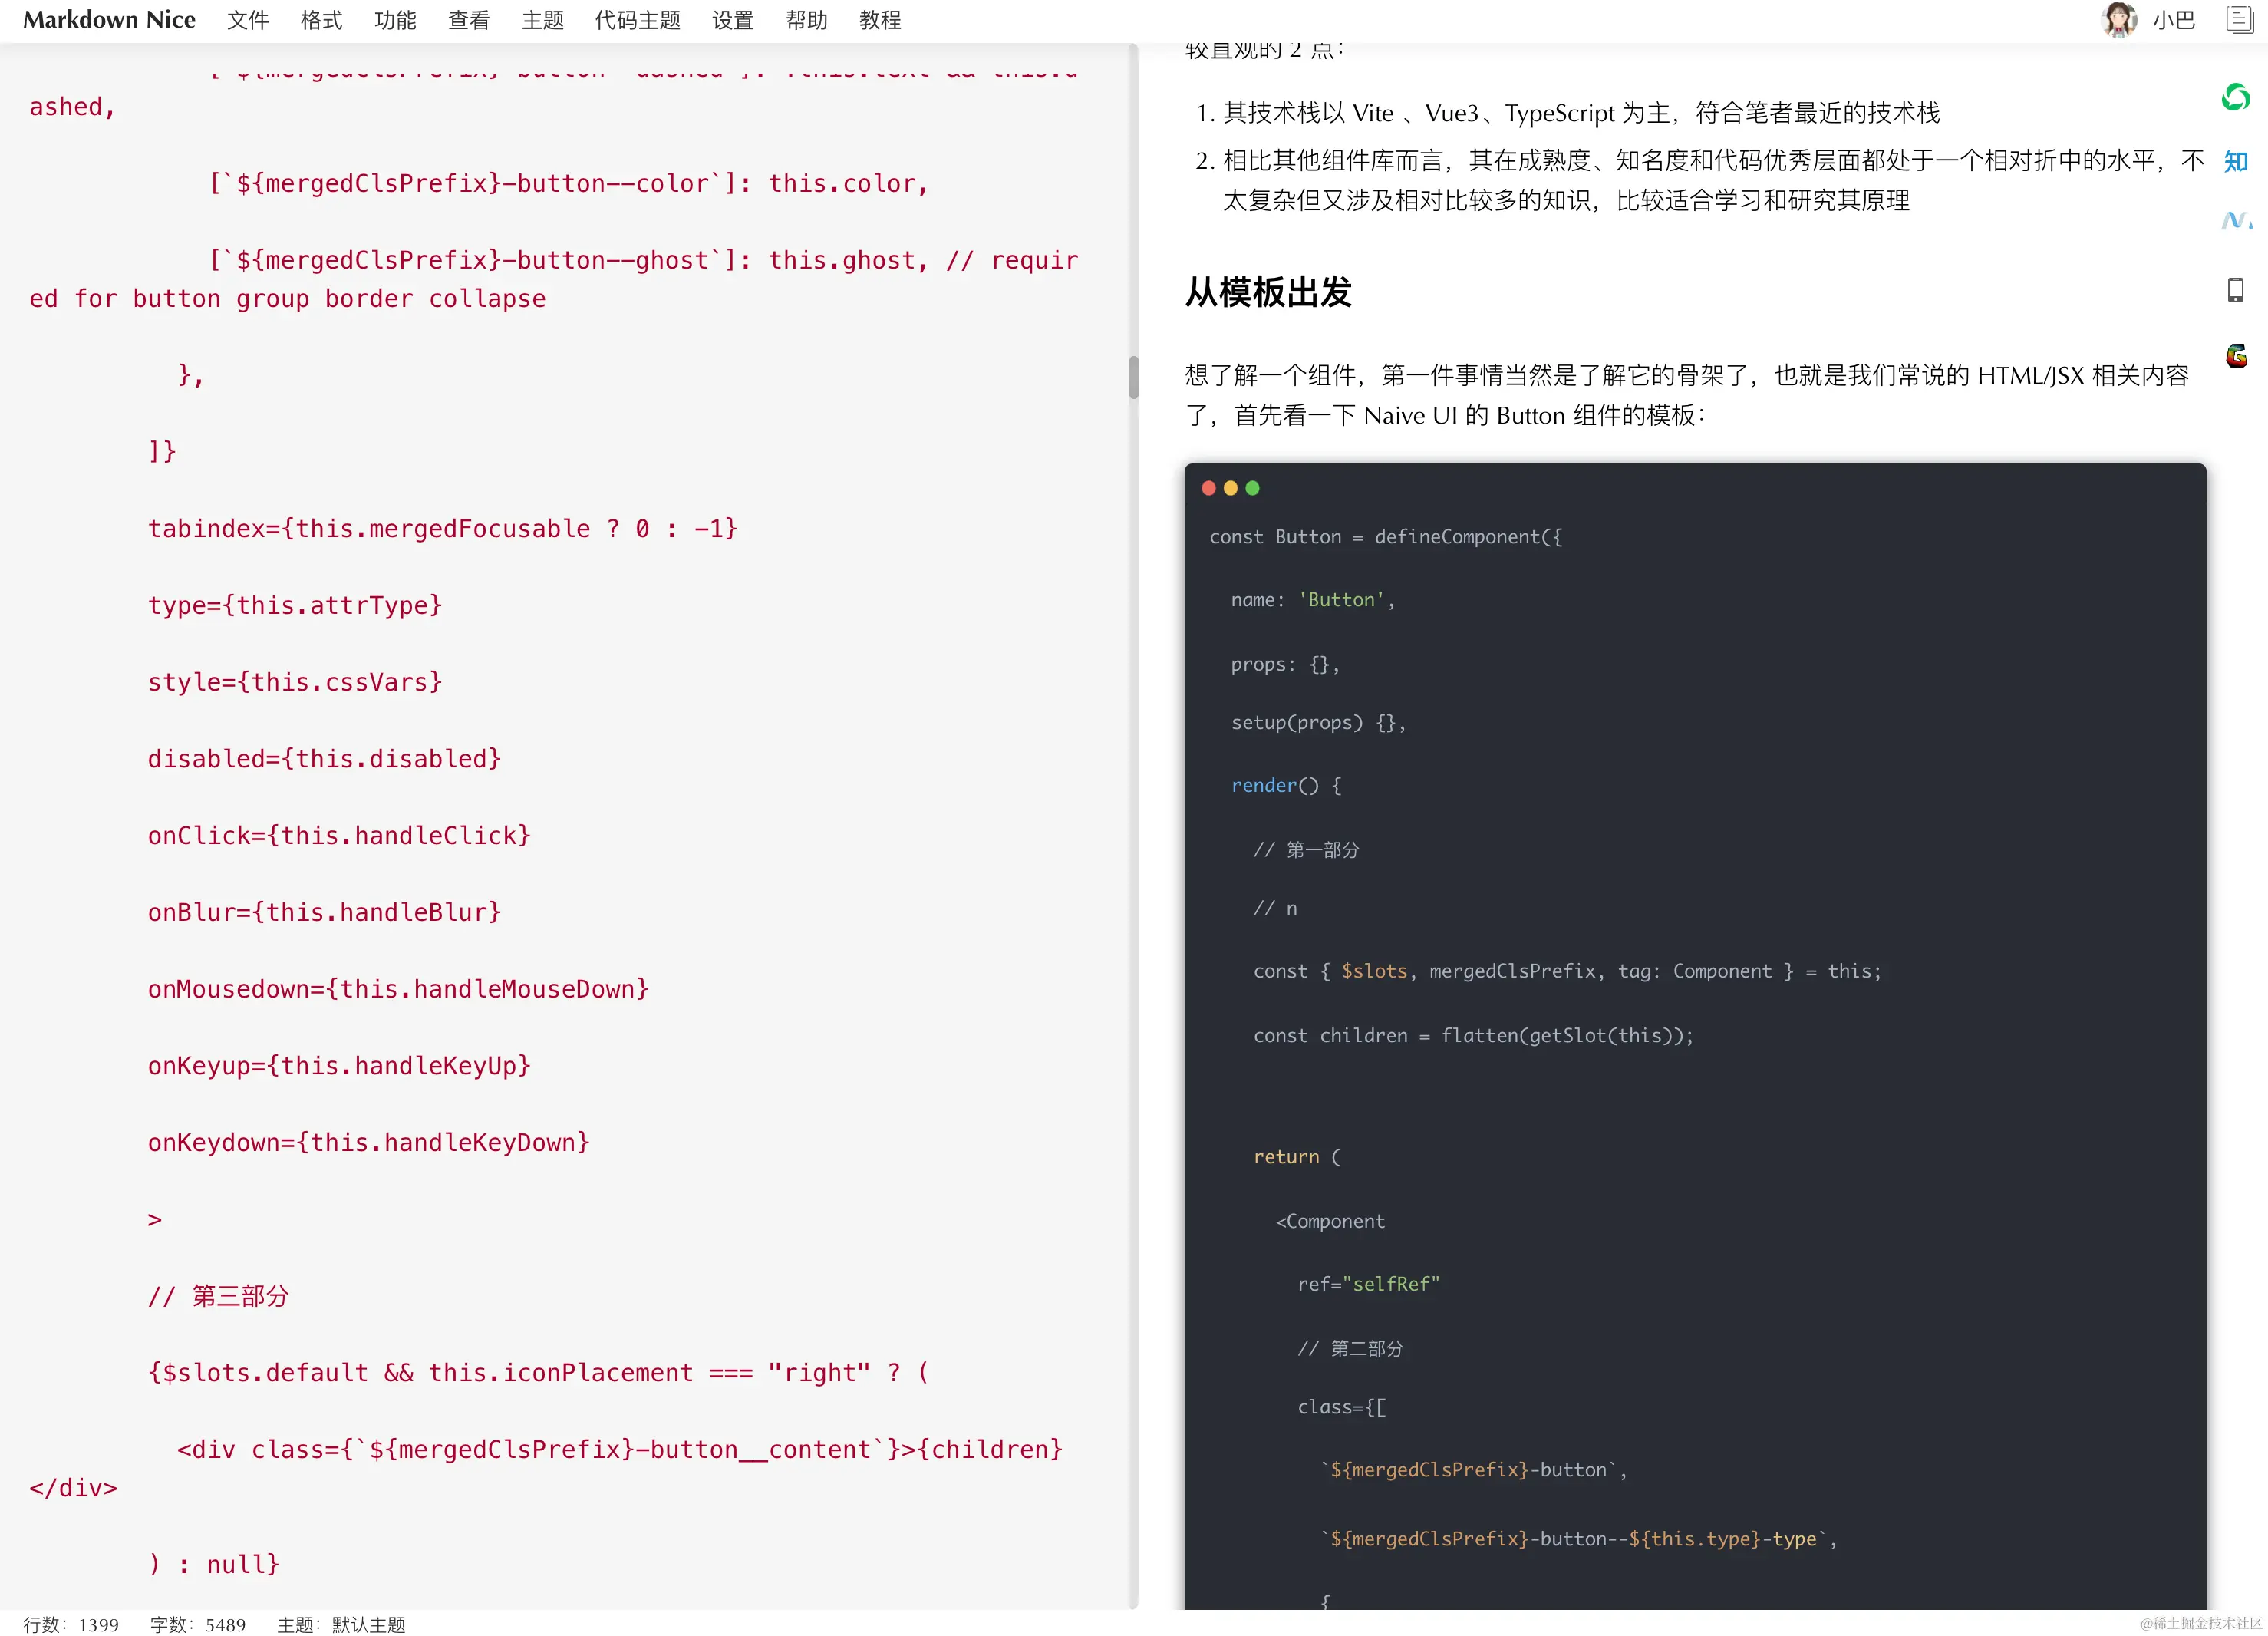Click the editor vertical scrollbar thumb
The image size is (2268, 1636).
coord(1133,377)
